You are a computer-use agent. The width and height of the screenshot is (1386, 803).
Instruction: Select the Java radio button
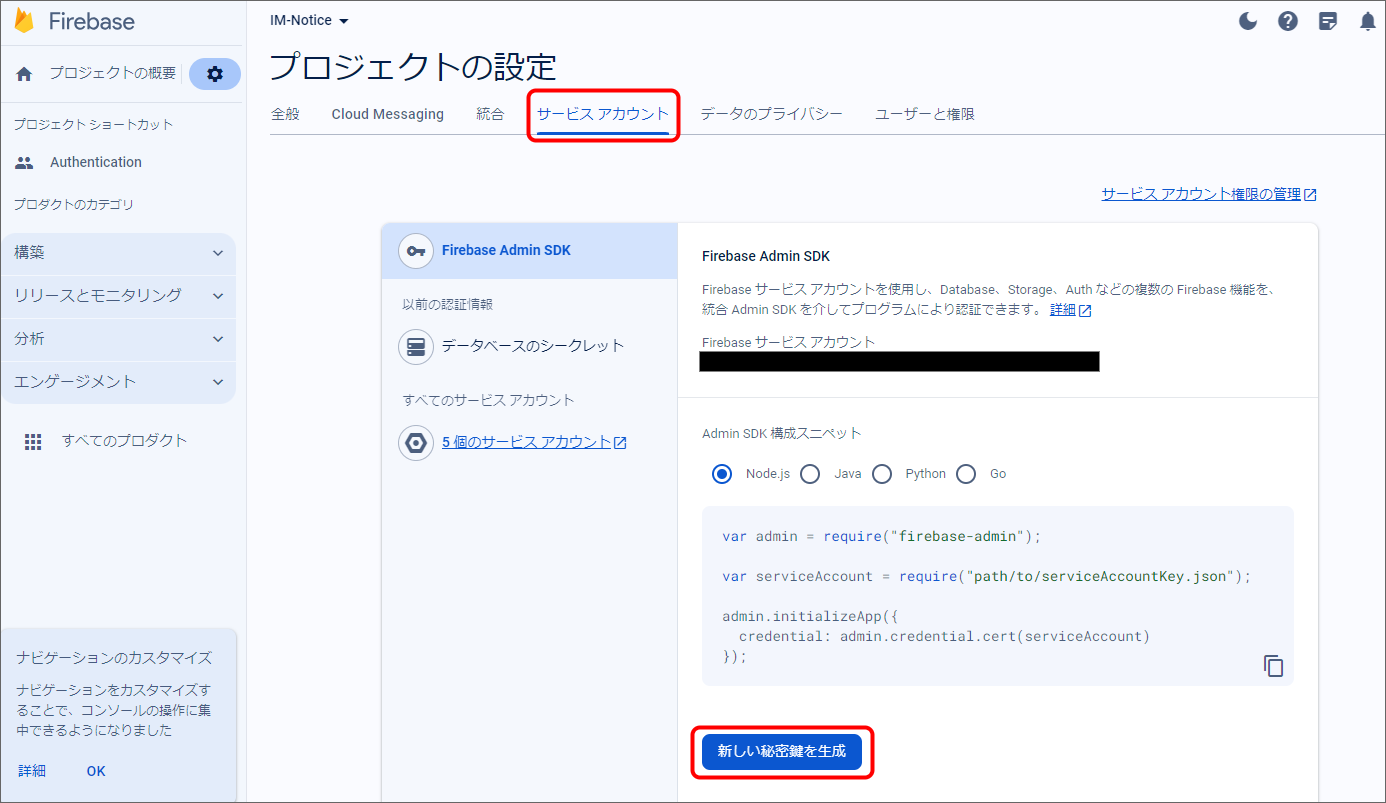tap(810, 474)
